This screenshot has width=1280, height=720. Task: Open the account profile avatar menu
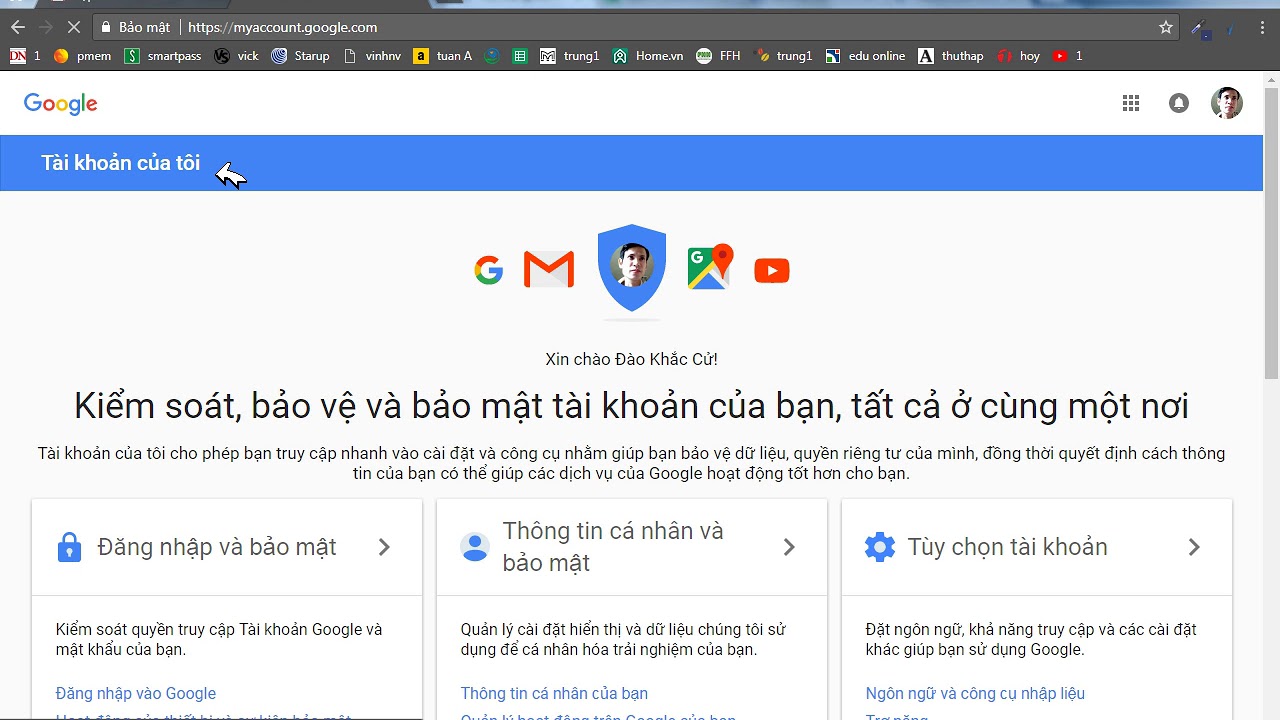(1227, 103)
